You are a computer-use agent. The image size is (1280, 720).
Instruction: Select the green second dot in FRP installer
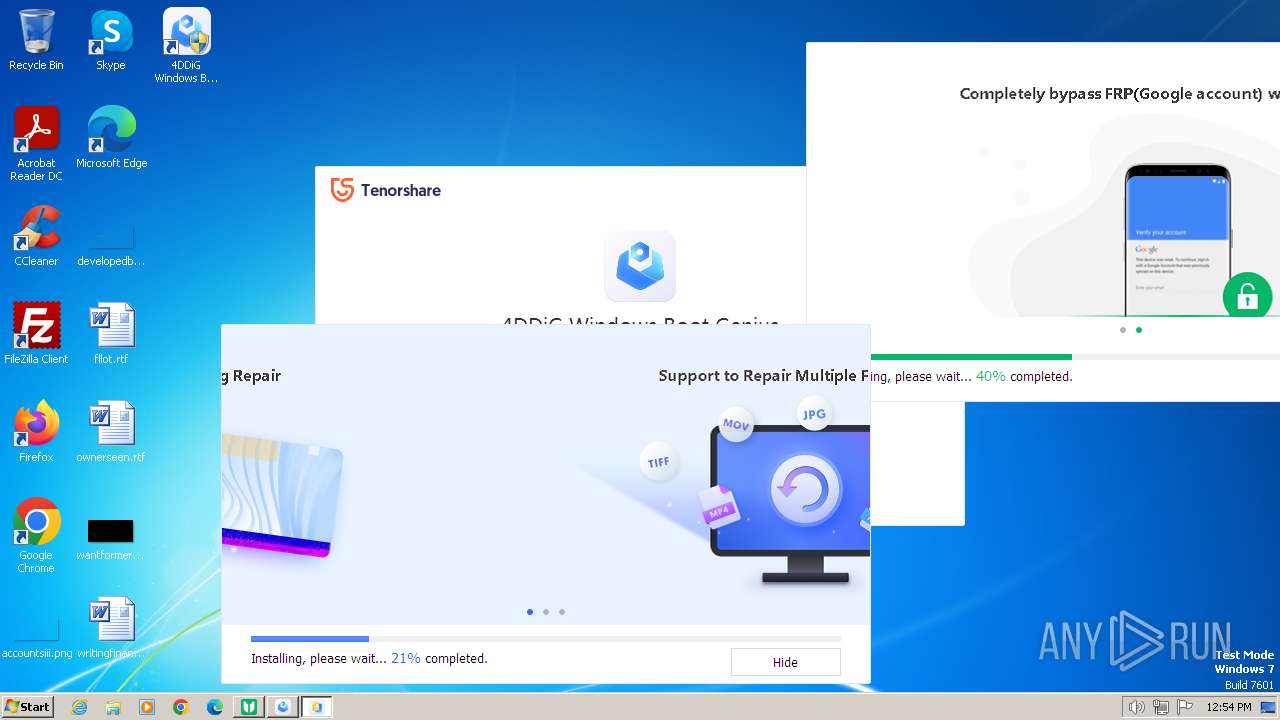pos(1139,330)
